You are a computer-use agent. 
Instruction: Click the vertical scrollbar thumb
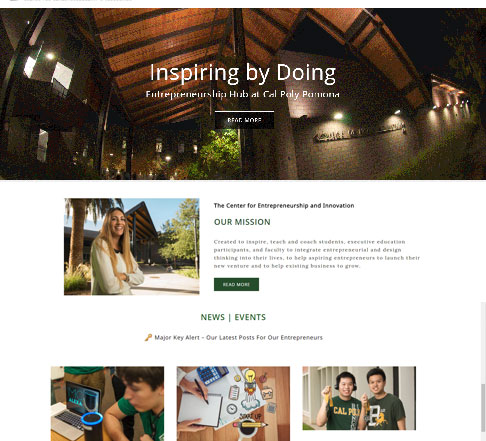pyautogui.click(x=483, y=408)
